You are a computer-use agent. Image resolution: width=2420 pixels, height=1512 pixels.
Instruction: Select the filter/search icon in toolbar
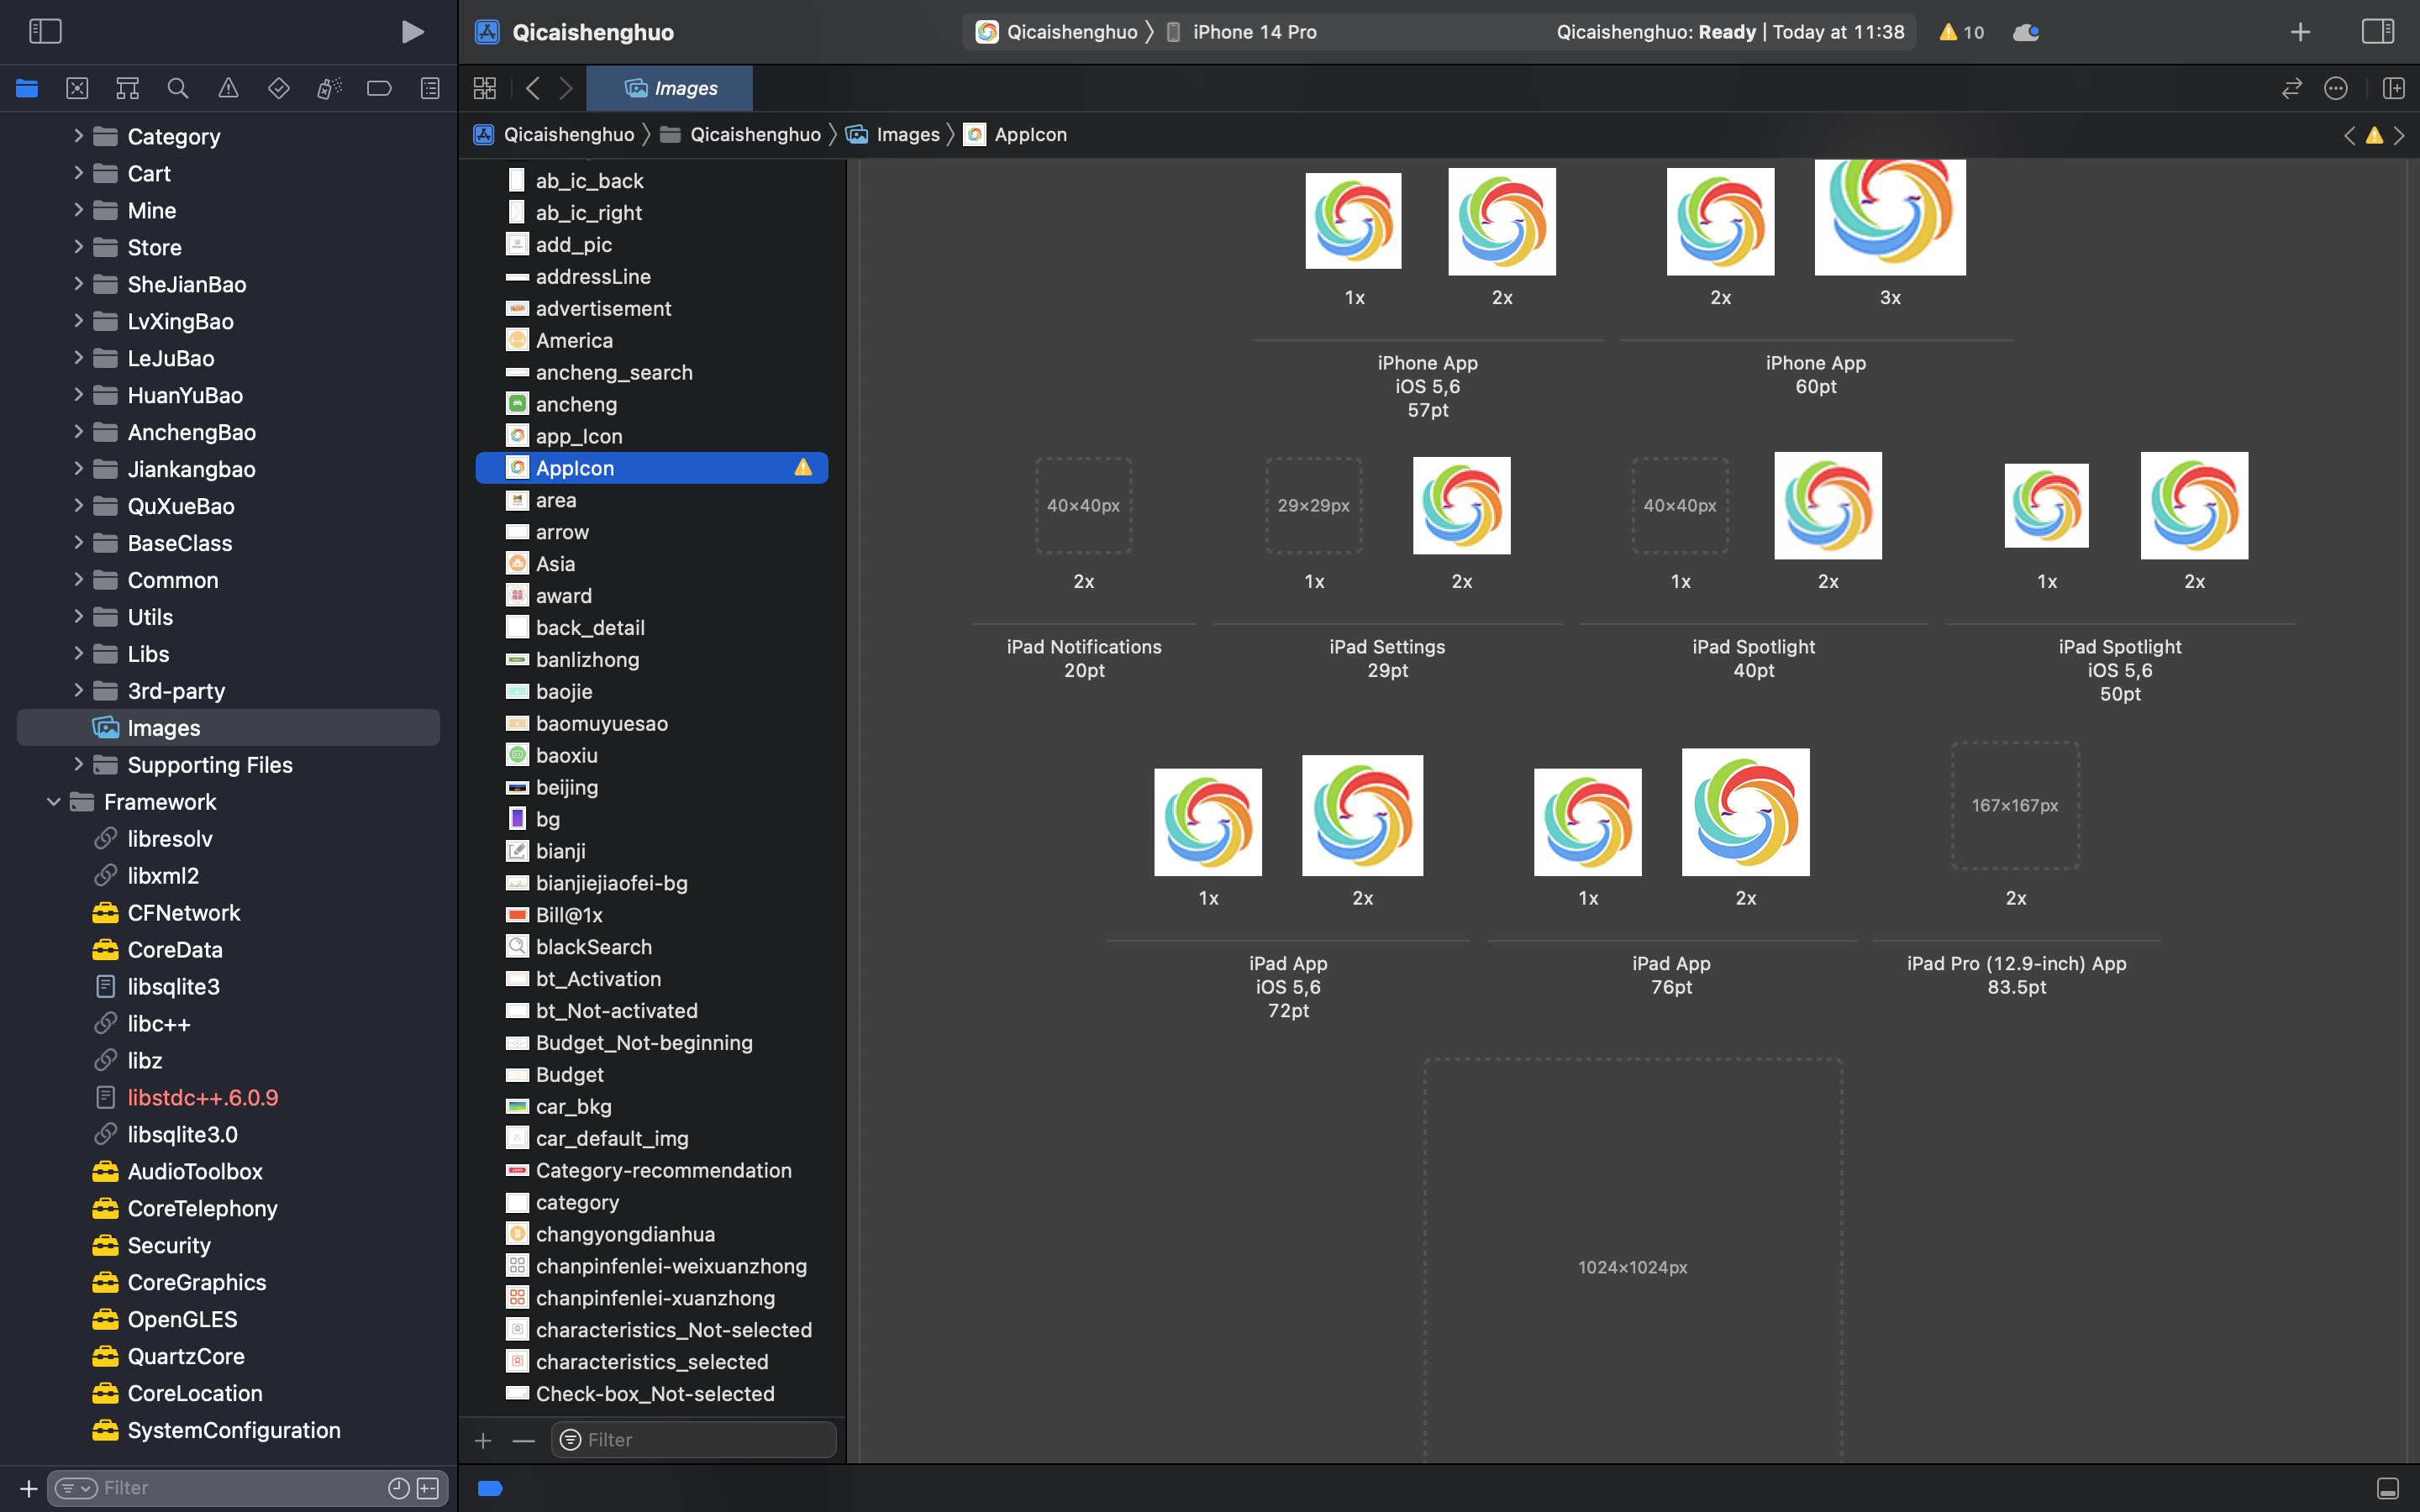(176, 87)
